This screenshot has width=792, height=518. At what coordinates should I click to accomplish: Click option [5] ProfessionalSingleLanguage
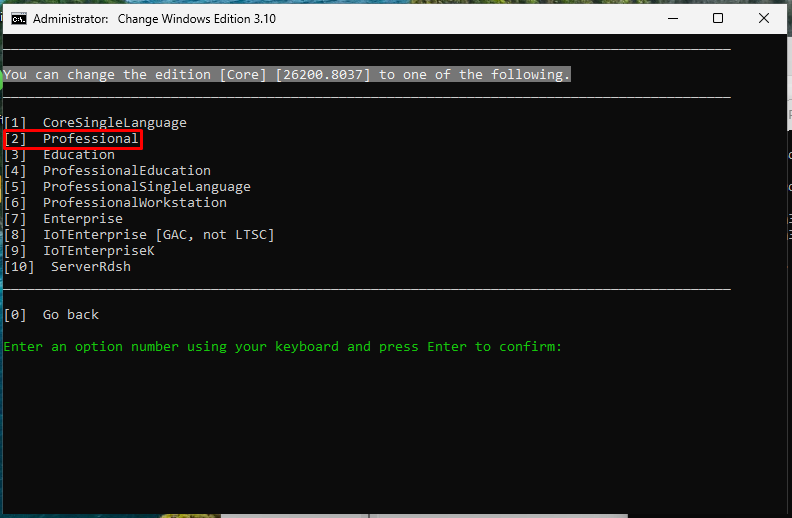[127, 187]
